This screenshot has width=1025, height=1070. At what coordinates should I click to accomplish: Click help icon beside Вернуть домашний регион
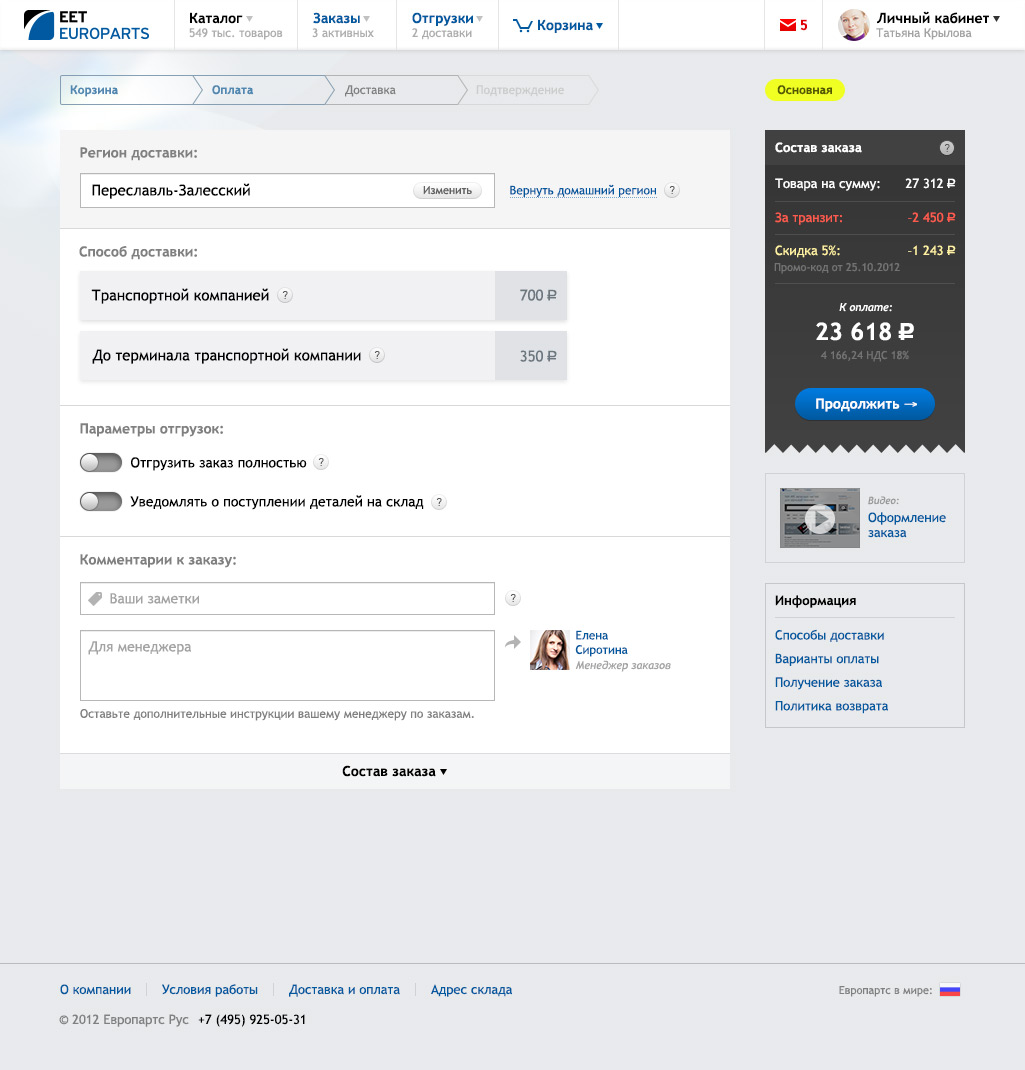click(x=672, y=191)
